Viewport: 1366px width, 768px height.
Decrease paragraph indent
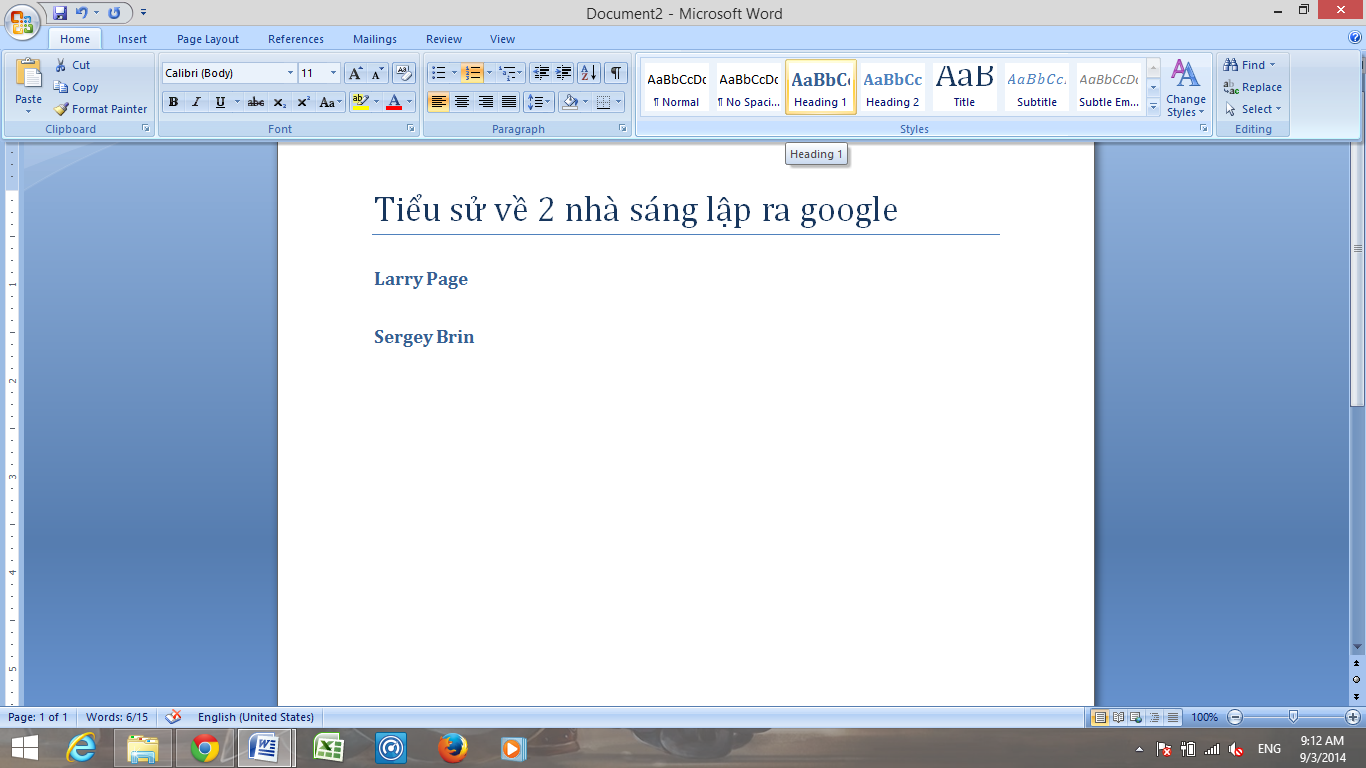[x=541, y=73]
